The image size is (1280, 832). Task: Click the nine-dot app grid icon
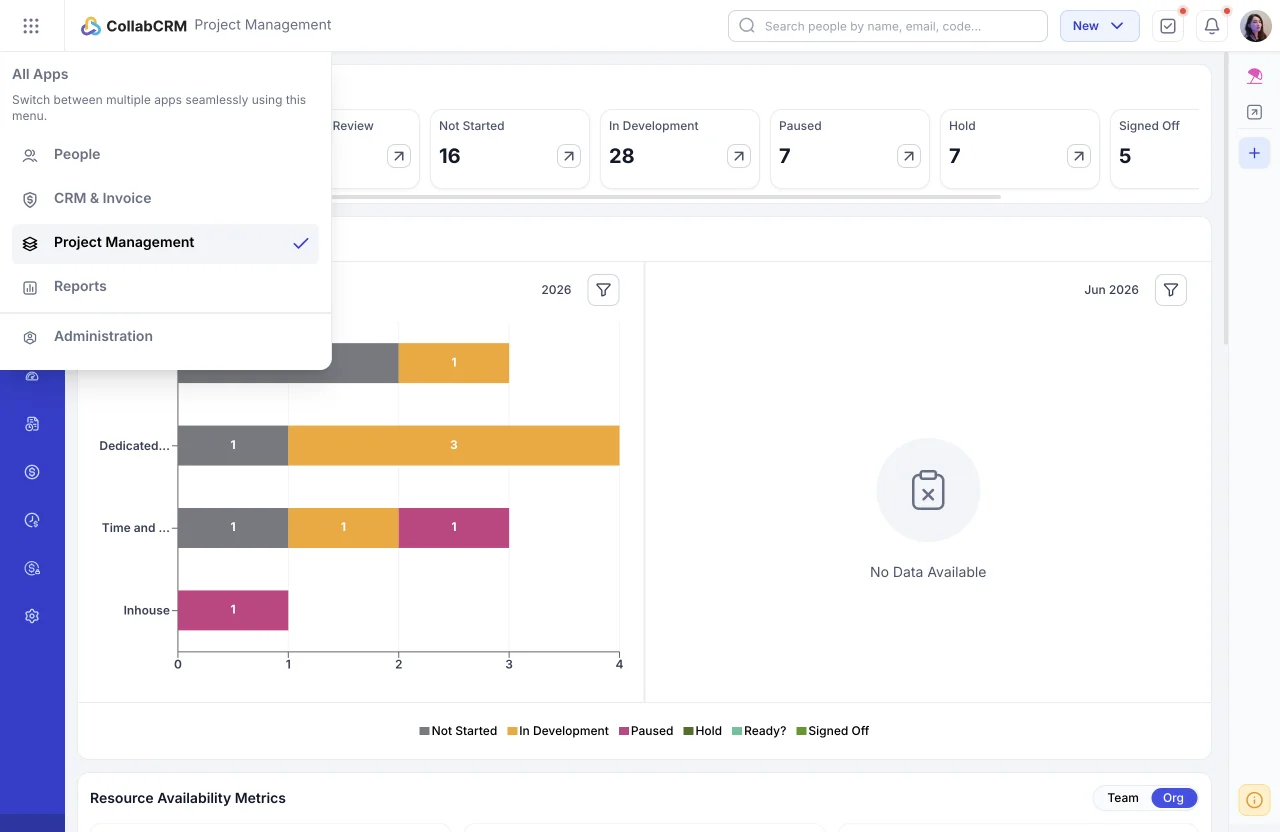pyautogui.click(x=31, y=26)
